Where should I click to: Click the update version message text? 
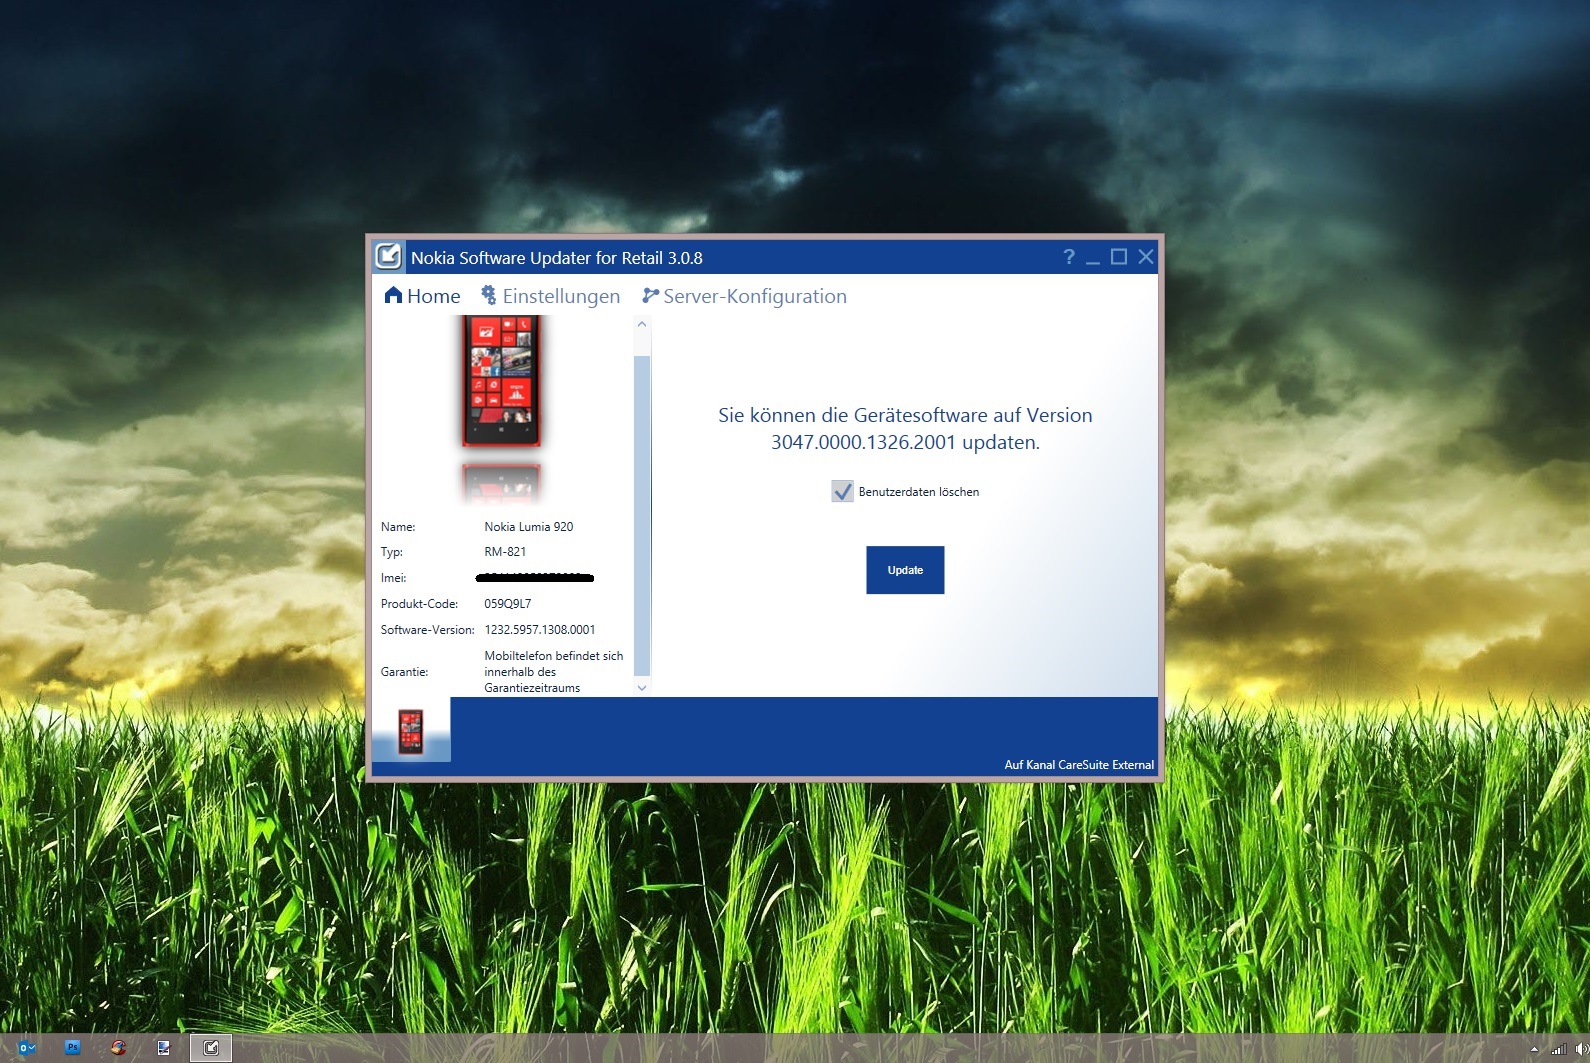905,428
